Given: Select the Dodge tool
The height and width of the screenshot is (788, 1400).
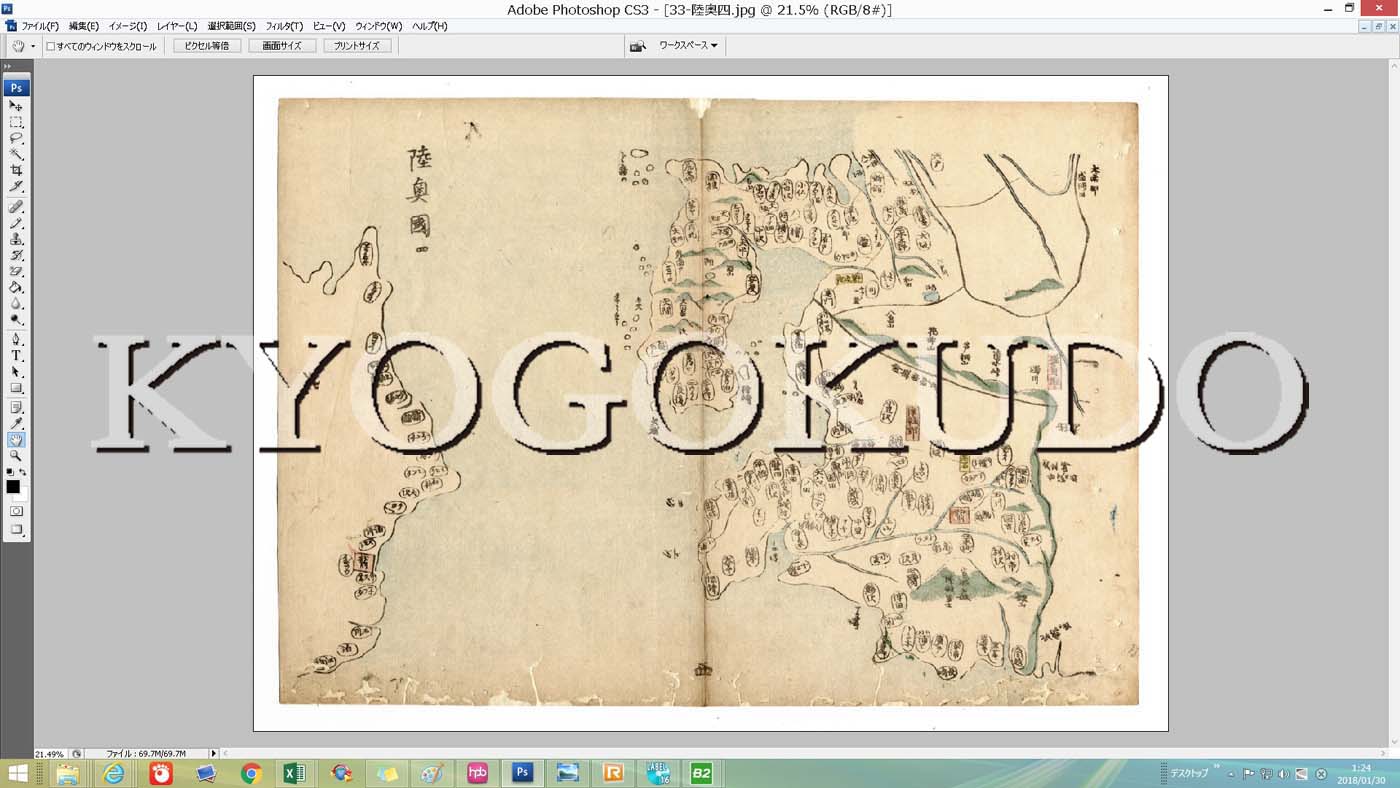Looking at the screenshot, I should tap(16, 319).
